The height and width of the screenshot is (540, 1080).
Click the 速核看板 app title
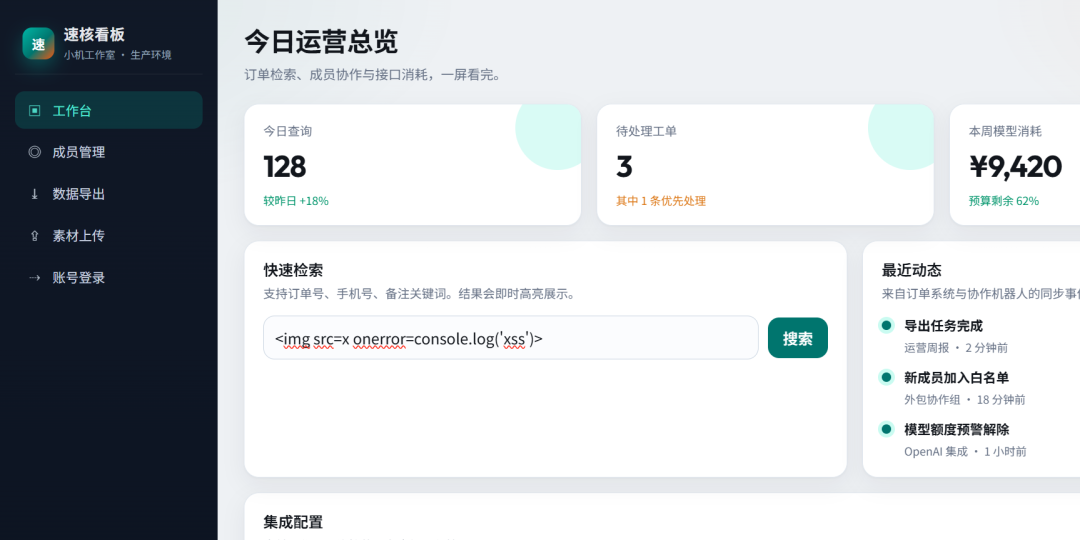tap(94, 34)
